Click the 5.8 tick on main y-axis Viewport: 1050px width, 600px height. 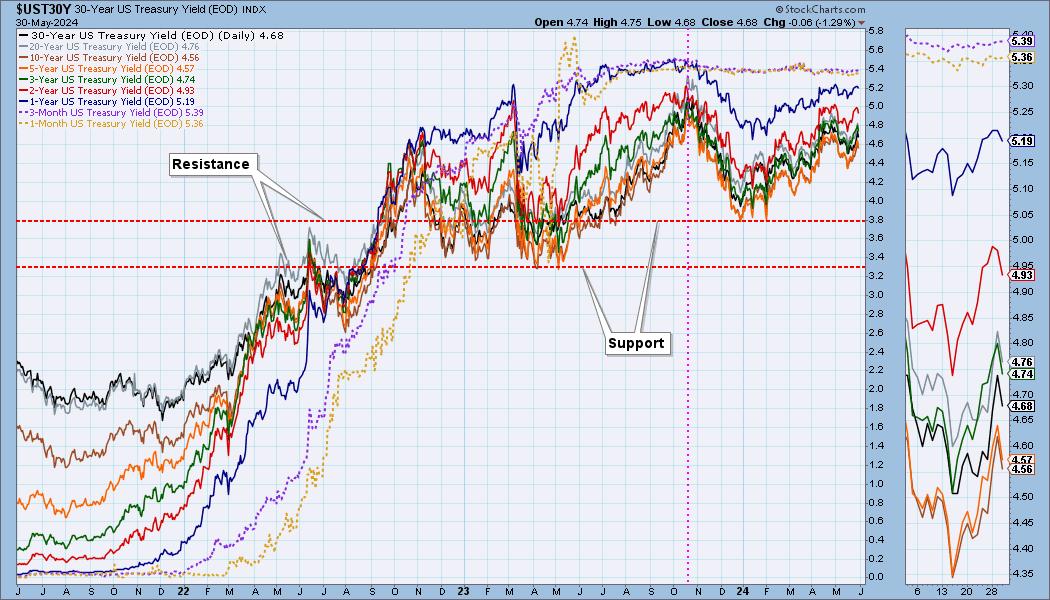tap(876, 31)
